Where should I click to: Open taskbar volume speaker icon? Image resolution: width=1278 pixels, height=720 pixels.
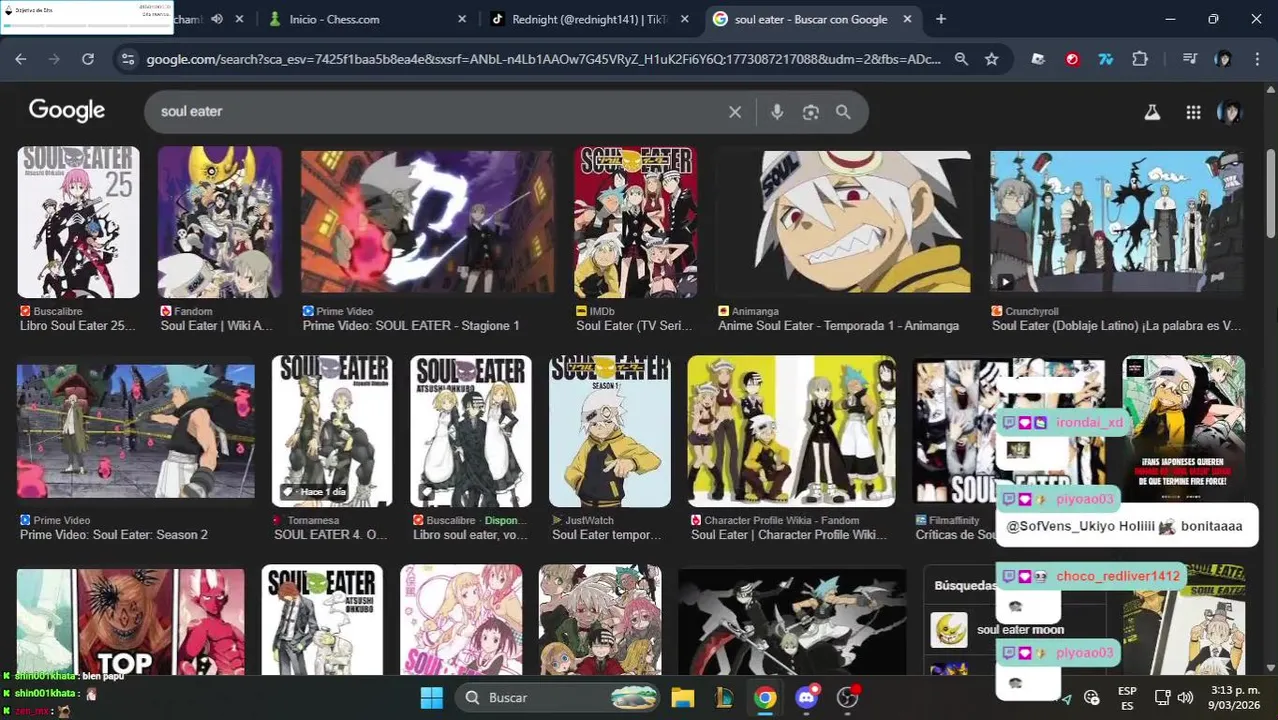[x=1185, y=698]
